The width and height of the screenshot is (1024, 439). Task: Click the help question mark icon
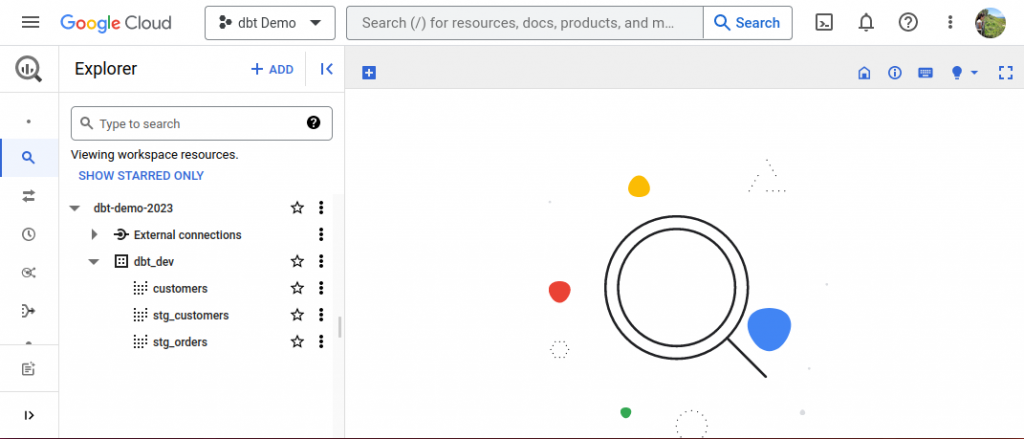point(908,22)
